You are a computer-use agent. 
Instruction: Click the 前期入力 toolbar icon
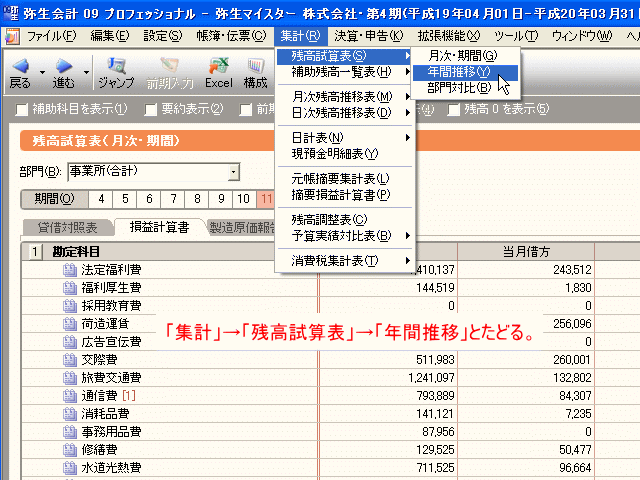[x=169, y=65]
